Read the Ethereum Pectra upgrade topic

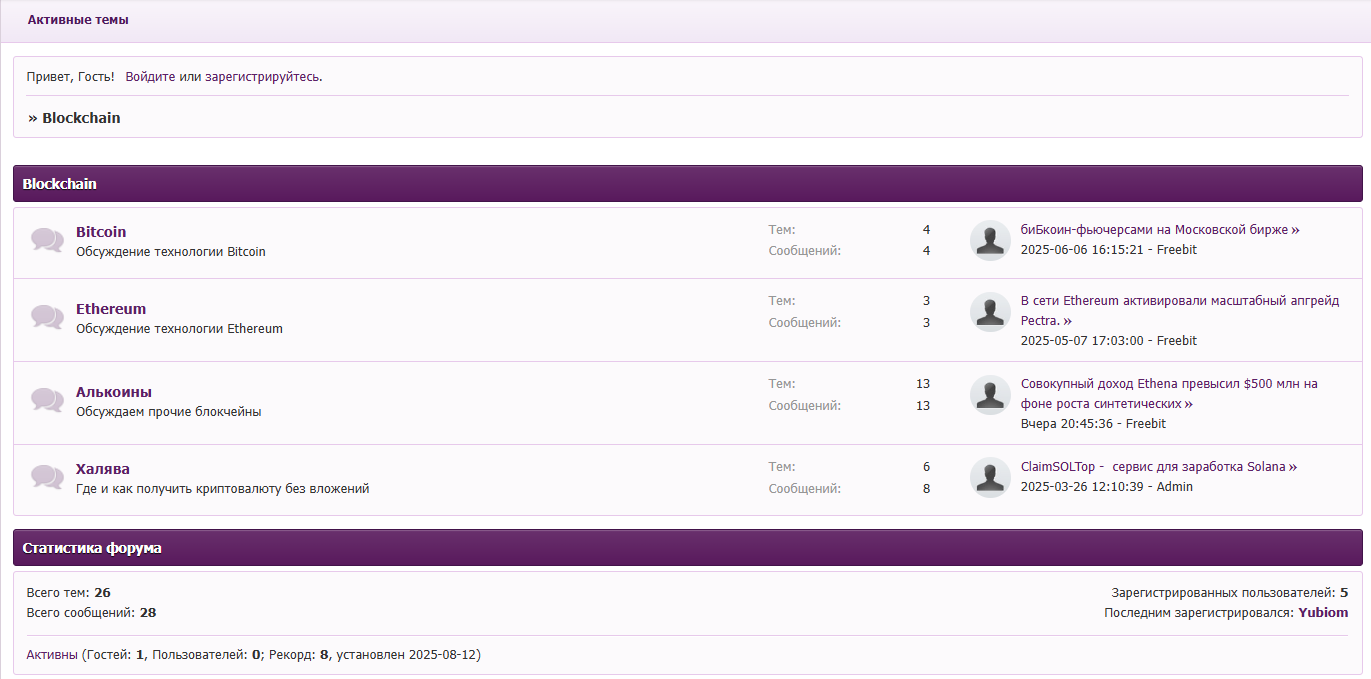point(1179,301)
